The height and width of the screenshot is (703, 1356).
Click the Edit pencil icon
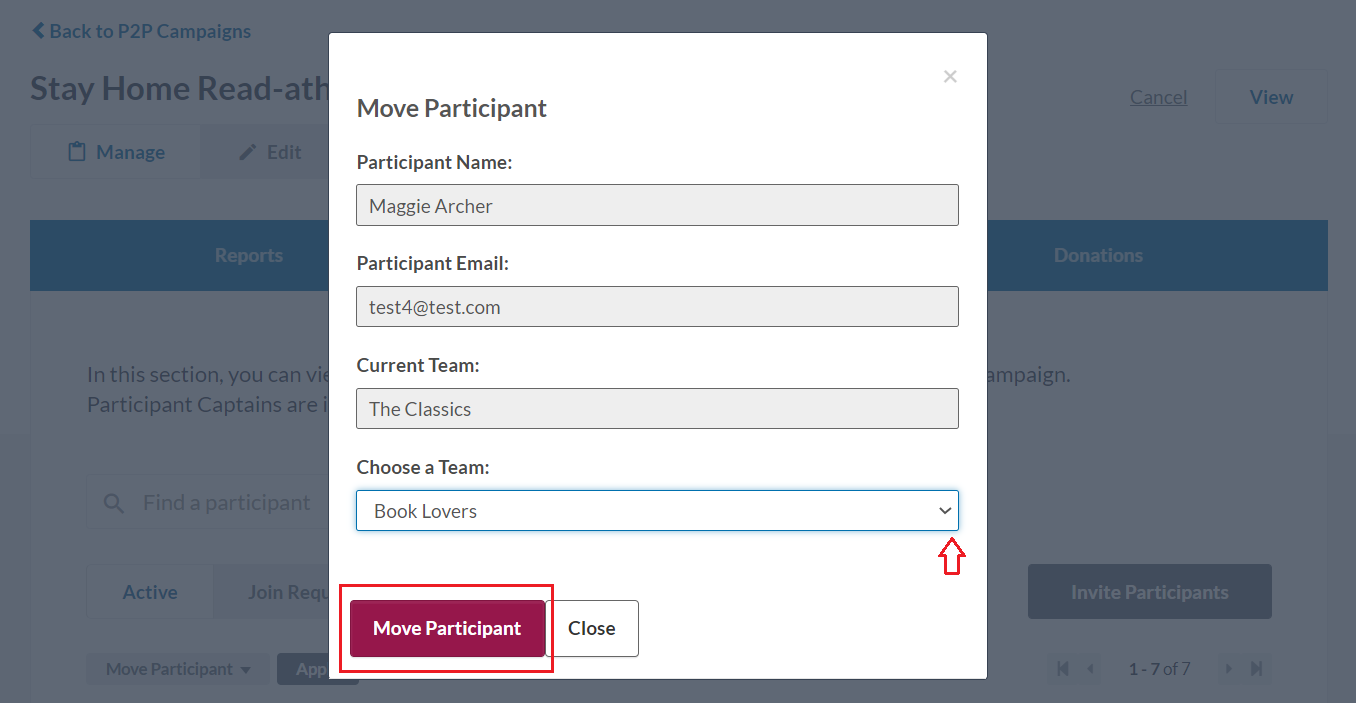tap(248, 152)
